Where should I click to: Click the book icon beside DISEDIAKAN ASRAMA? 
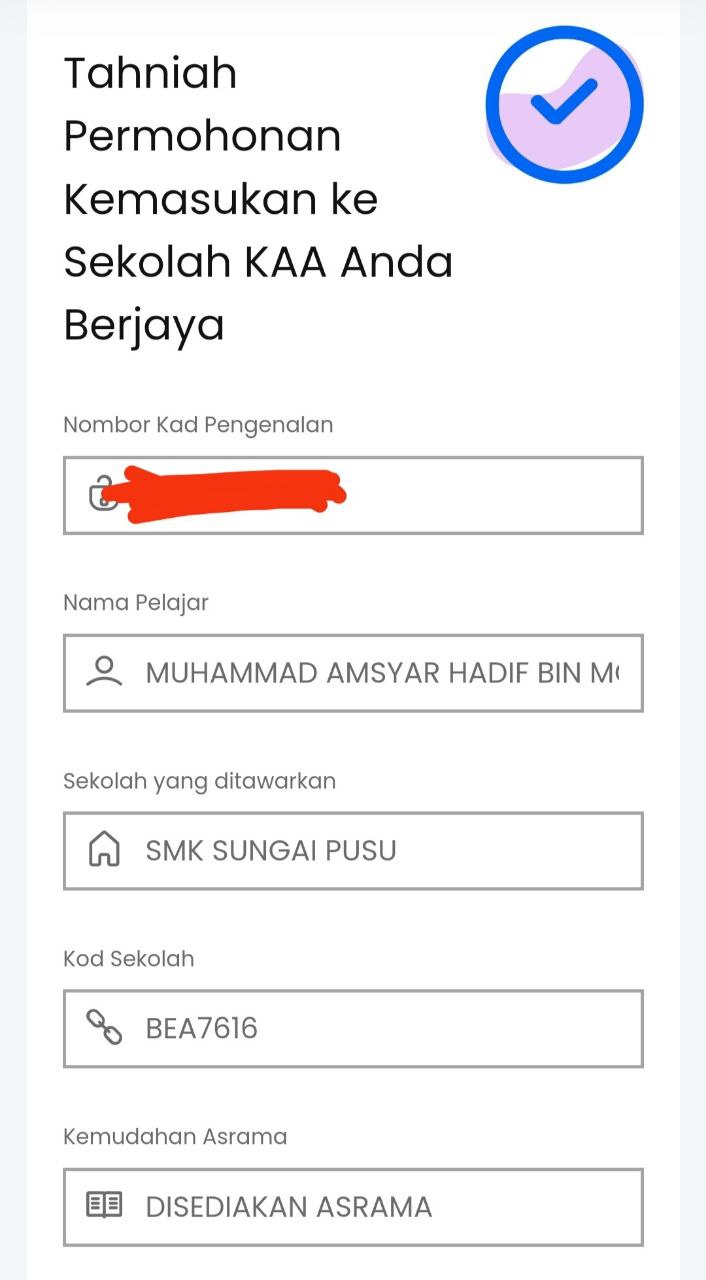coord(104,1206)
